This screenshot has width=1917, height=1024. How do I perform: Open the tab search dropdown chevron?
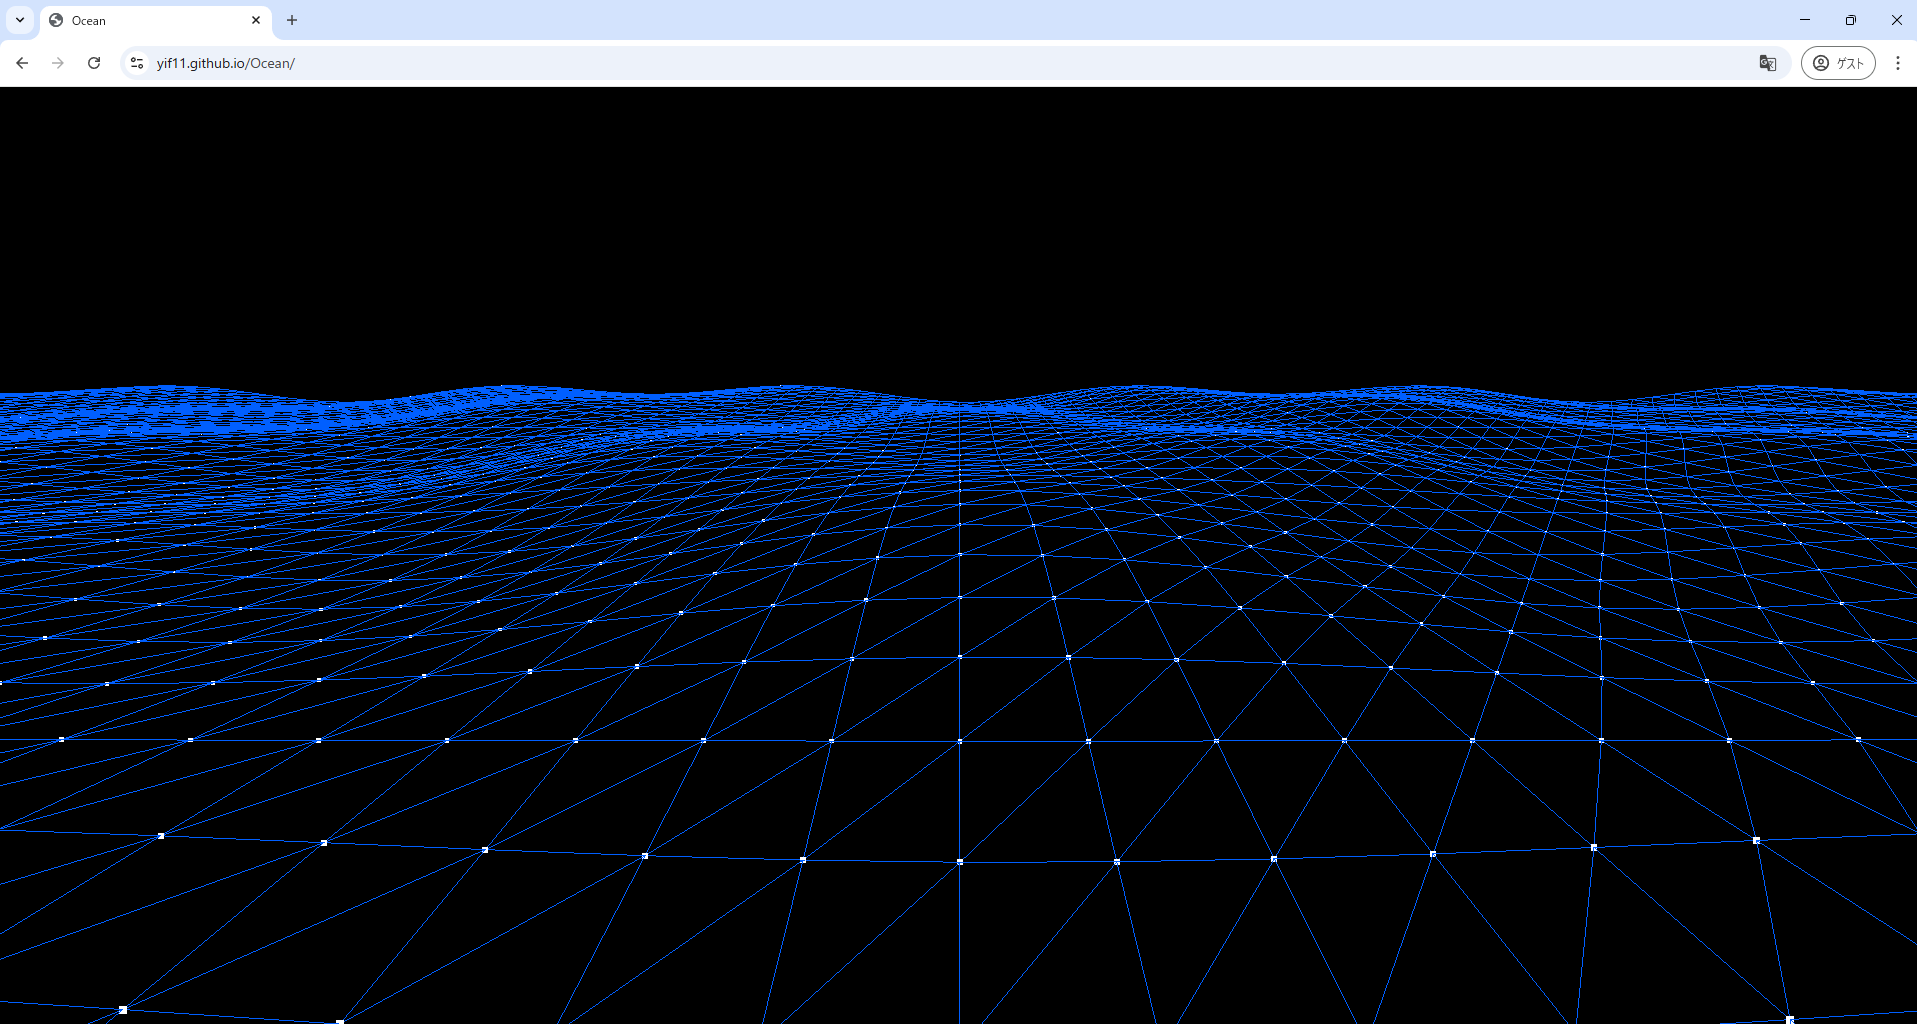20,20
